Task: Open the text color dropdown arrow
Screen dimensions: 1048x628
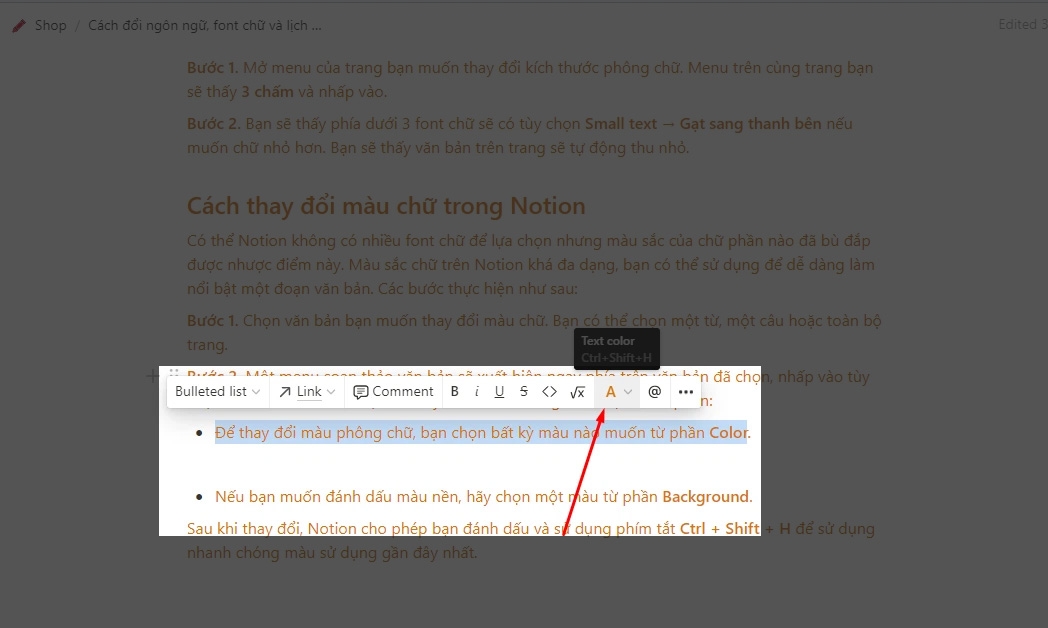Action: [628, 391]
